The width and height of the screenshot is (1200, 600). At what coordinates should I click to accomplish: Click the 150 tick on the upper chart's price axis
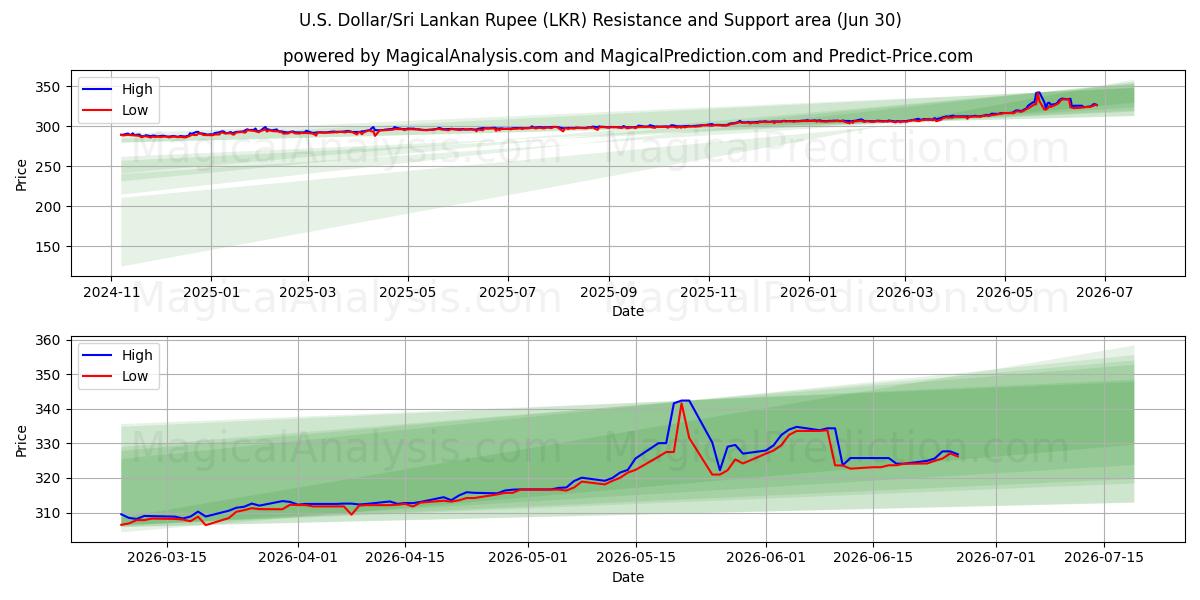(50, 247)
